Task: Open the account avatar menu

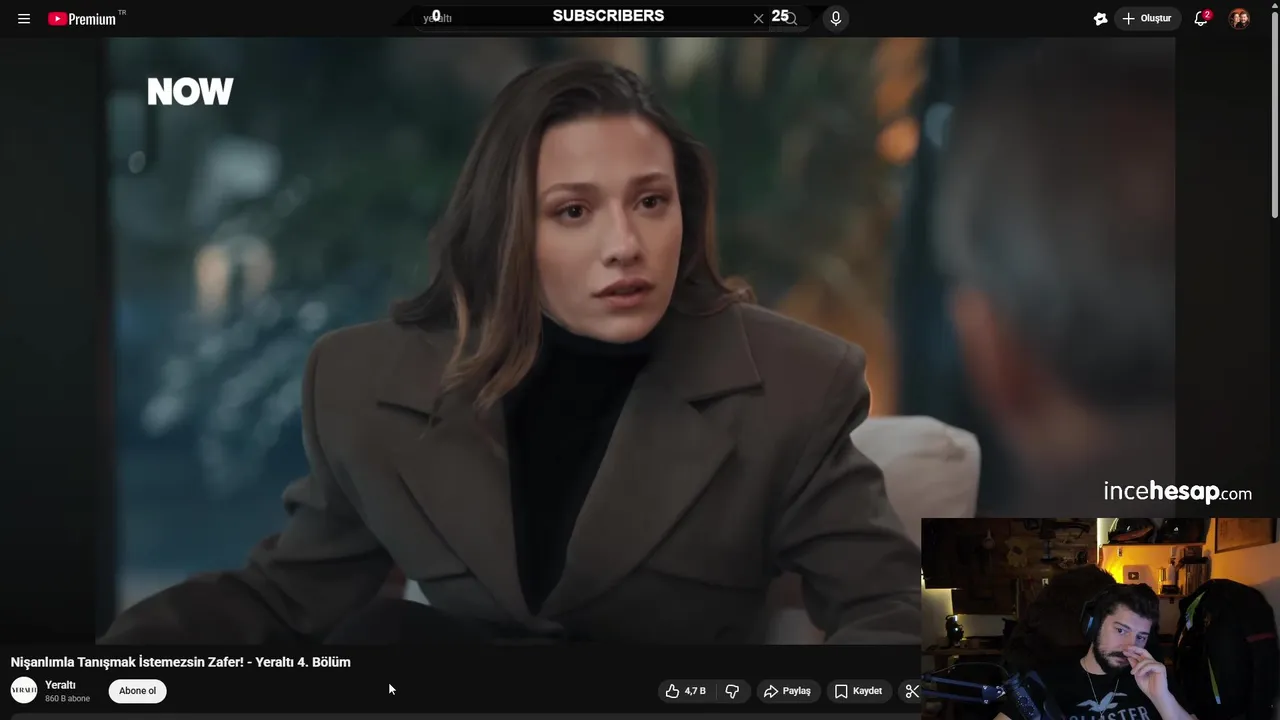Action: point(1239,18)
